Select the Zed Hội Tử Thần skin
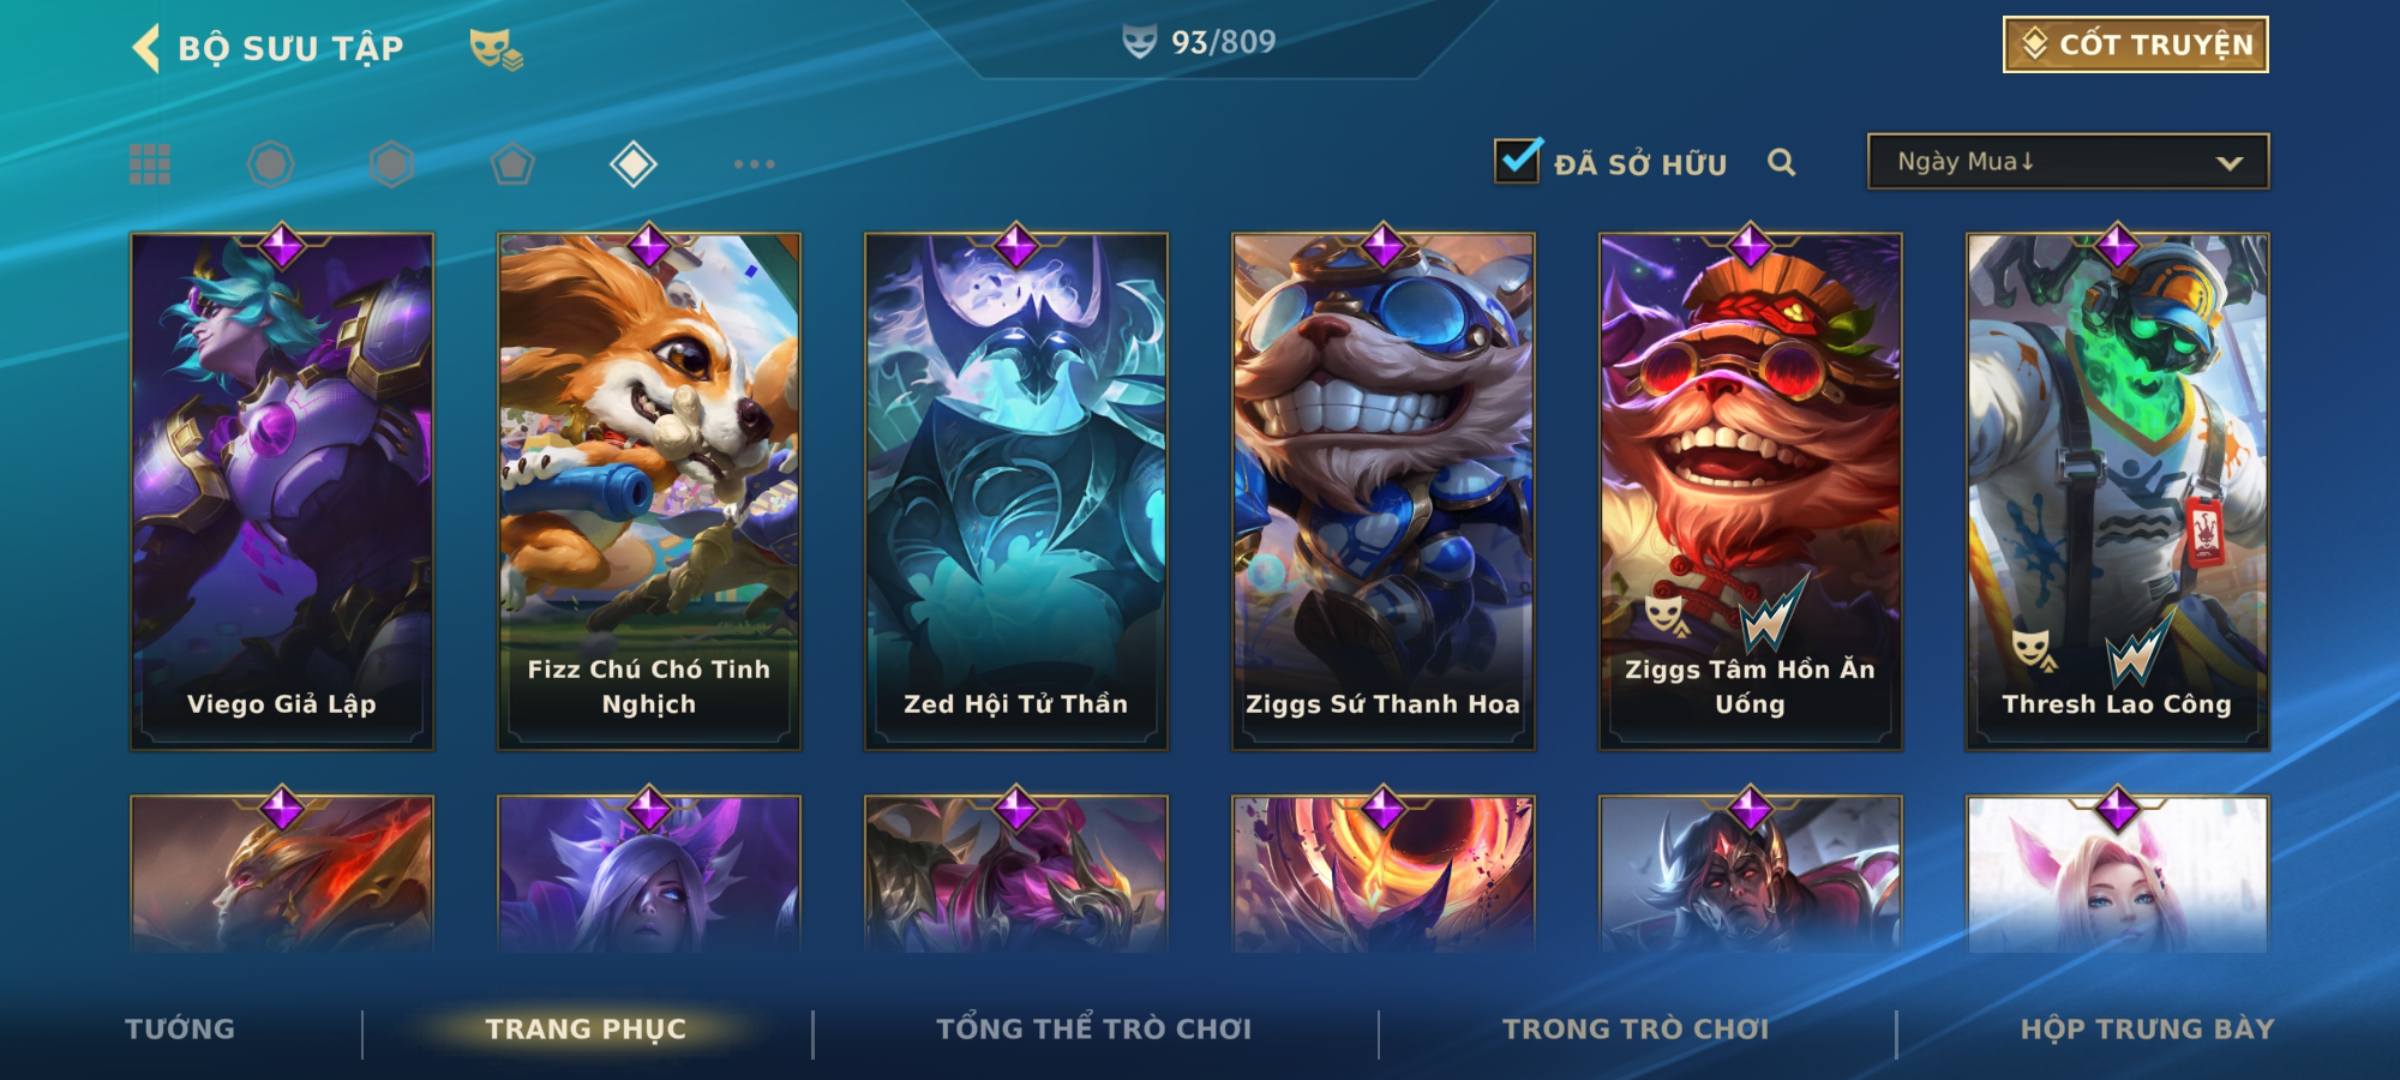This screenshot has height=1080, width=2400. pyautogui.click(x=1016, y=492)
